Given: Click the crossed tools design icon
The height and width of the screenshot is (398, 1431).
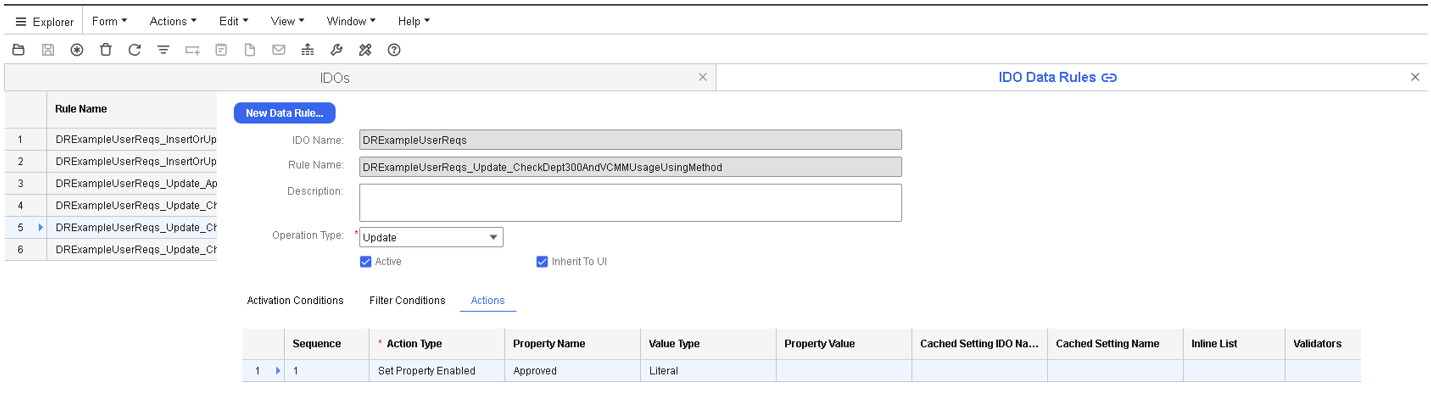Looking at the screenshot, I should tap(365, 49).
